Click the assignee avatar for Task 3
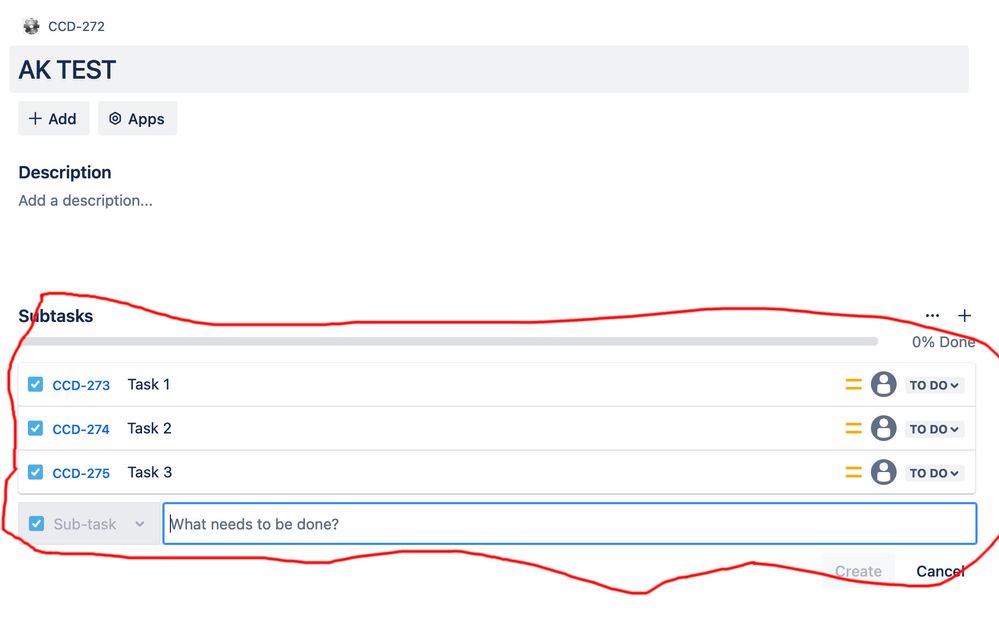 click(883, 472)
